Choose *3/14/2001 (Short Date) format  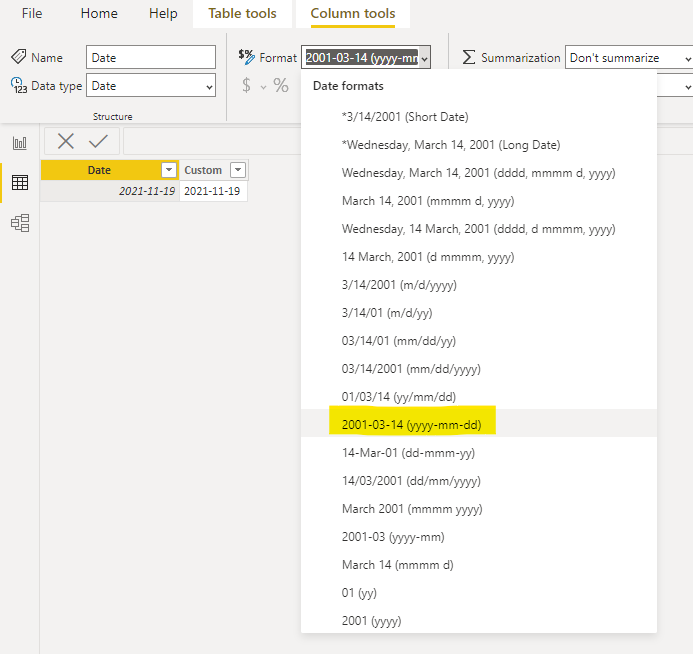pyautogui.click(x=479, y=117)
